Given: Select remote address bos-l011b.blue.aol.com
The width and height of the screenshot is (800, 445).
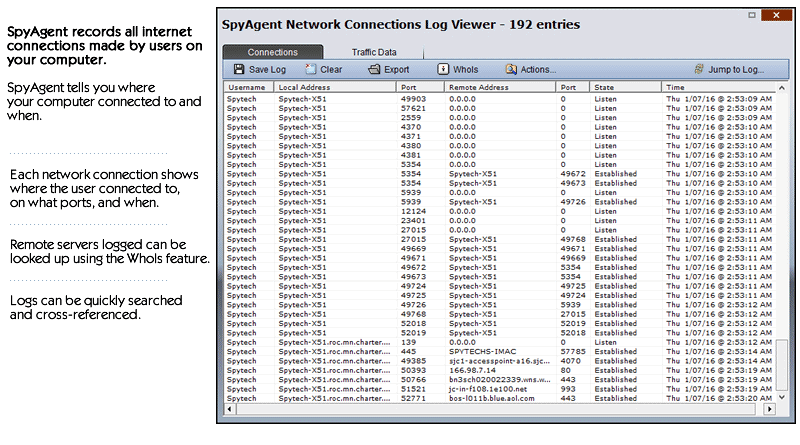Looking at the screenshot, I should 491,398.
